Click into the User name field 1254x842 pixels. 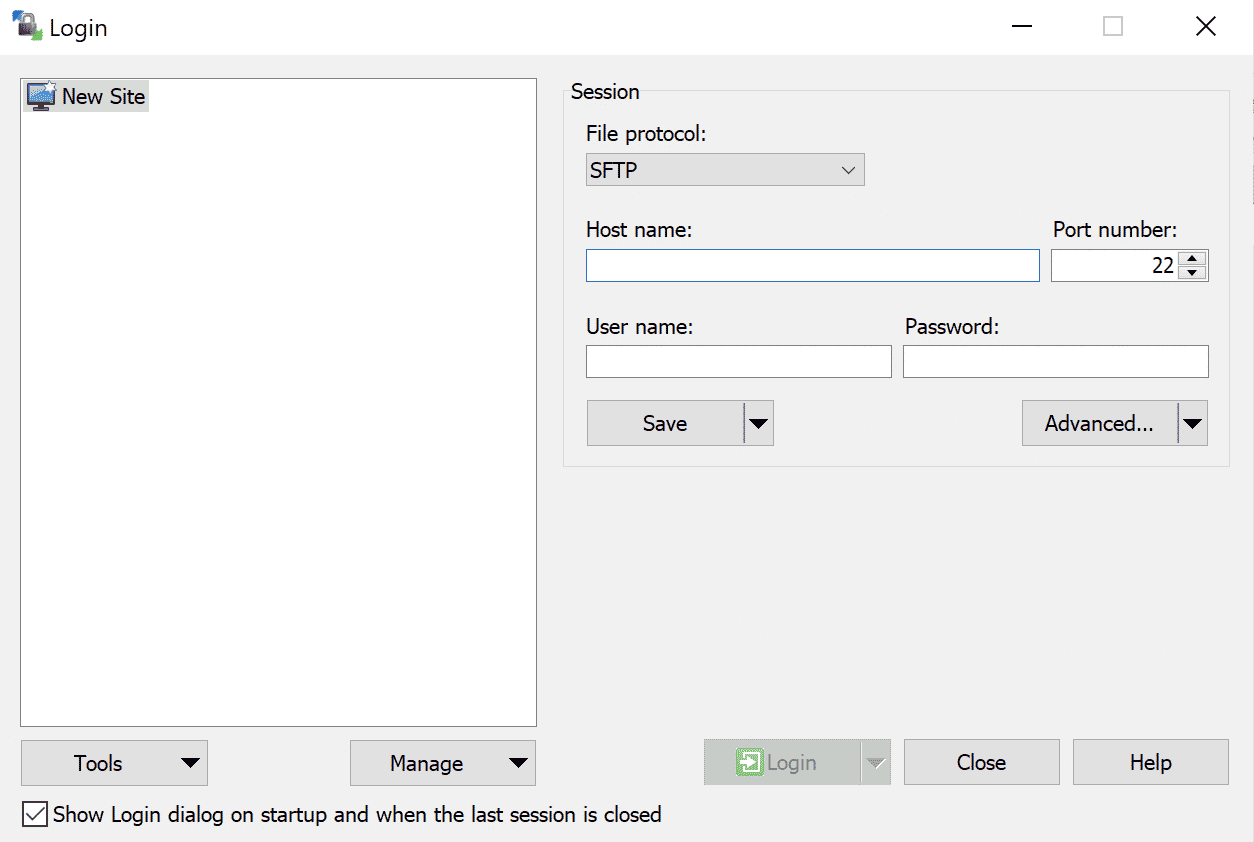click(x=738, y=362)
